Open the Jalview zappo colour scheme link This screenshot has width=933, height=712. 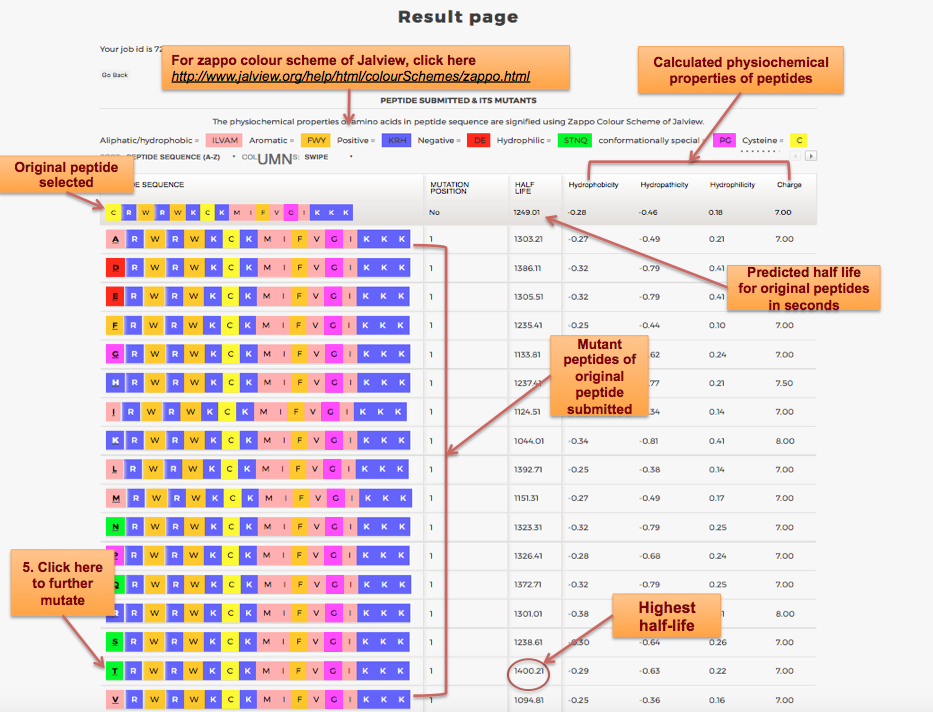coord(350,76)
